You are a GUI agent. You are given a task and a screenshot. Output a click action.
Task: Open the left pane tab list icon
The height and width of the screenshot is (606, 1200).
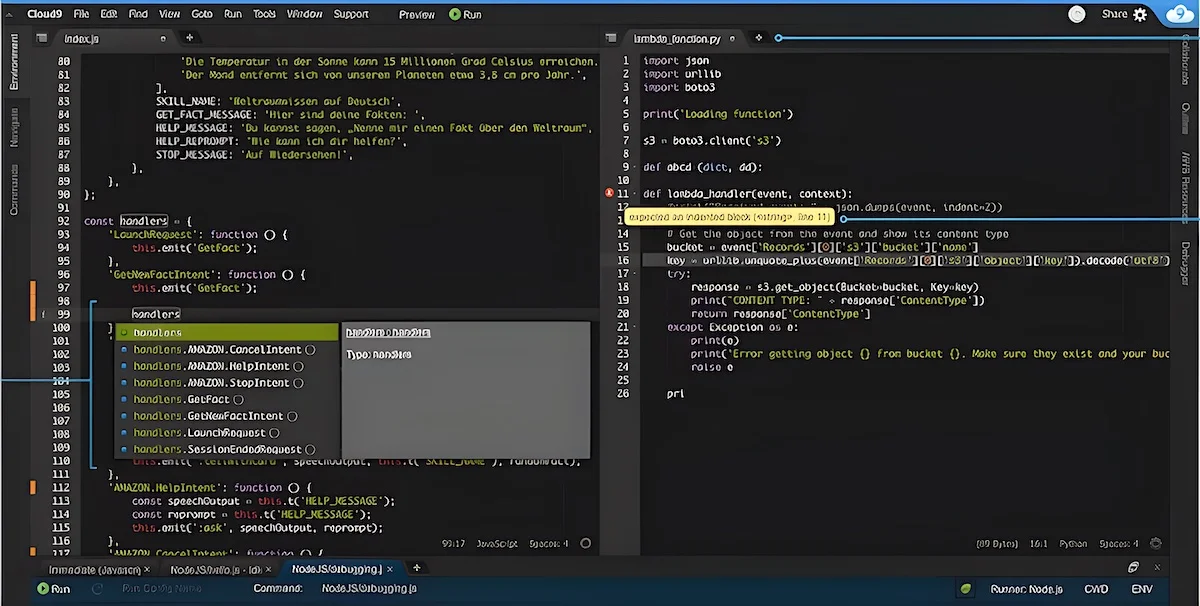(42, 38)
